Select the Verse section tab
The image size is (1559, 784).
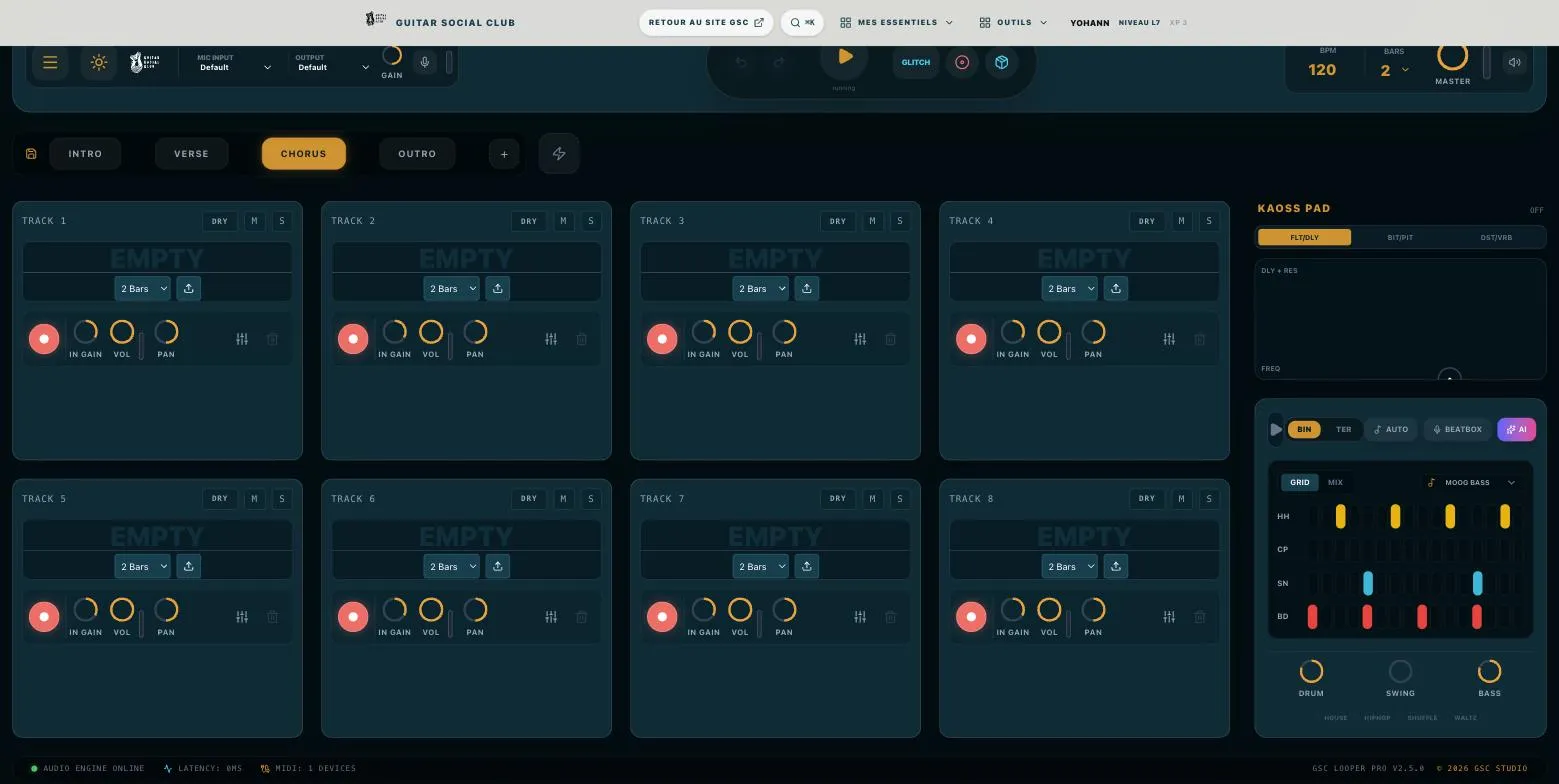[191, 154]
